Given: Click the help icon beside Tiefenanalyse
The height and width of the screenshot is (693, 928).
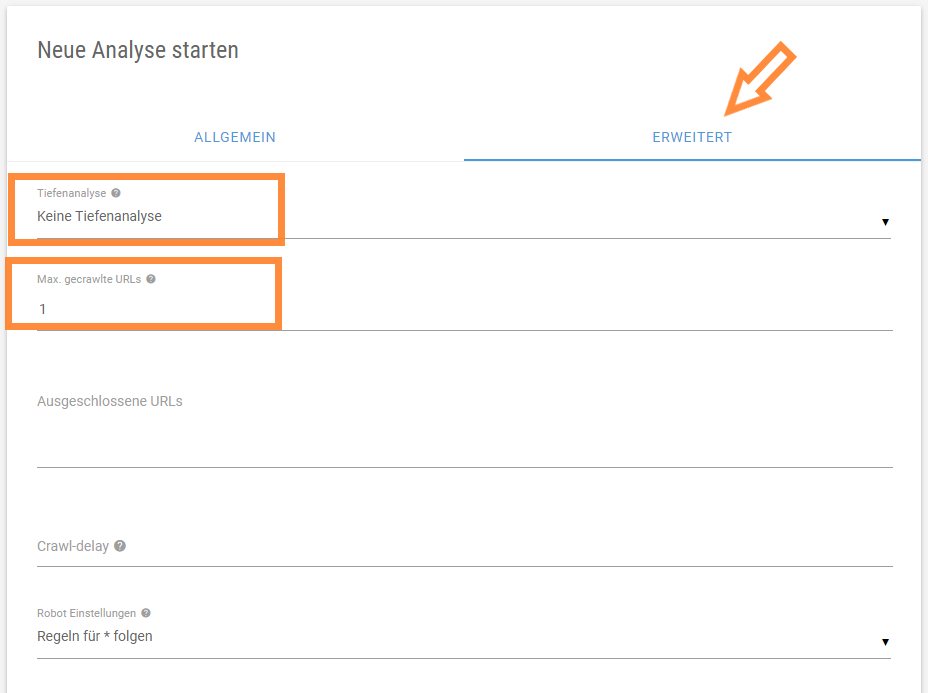Looking at the screenshot, I should [116, 193].
